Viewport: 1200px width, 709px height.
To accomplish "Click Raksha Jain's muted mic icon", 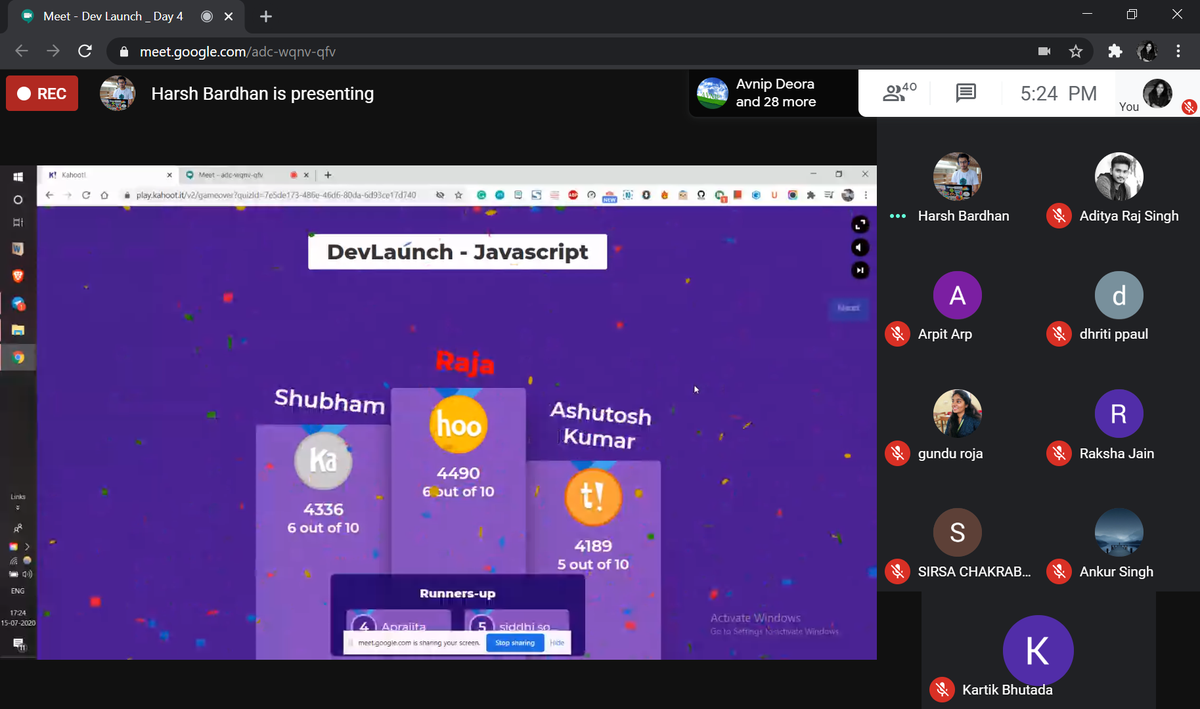I will [x=1058, y=453].
